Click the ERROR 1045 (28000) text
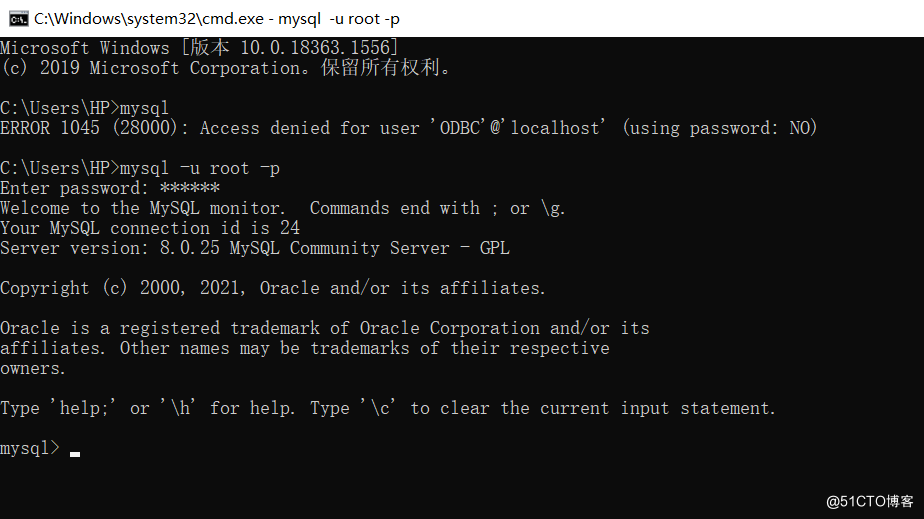Viewport: 924px width, 519px height. [88, 128]
